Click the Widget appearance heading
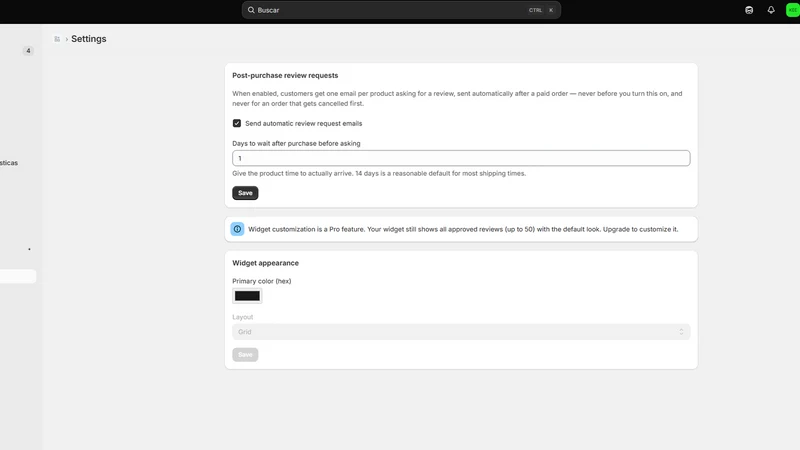The height and width of the screenshot is (450, 800). point(265,263)
